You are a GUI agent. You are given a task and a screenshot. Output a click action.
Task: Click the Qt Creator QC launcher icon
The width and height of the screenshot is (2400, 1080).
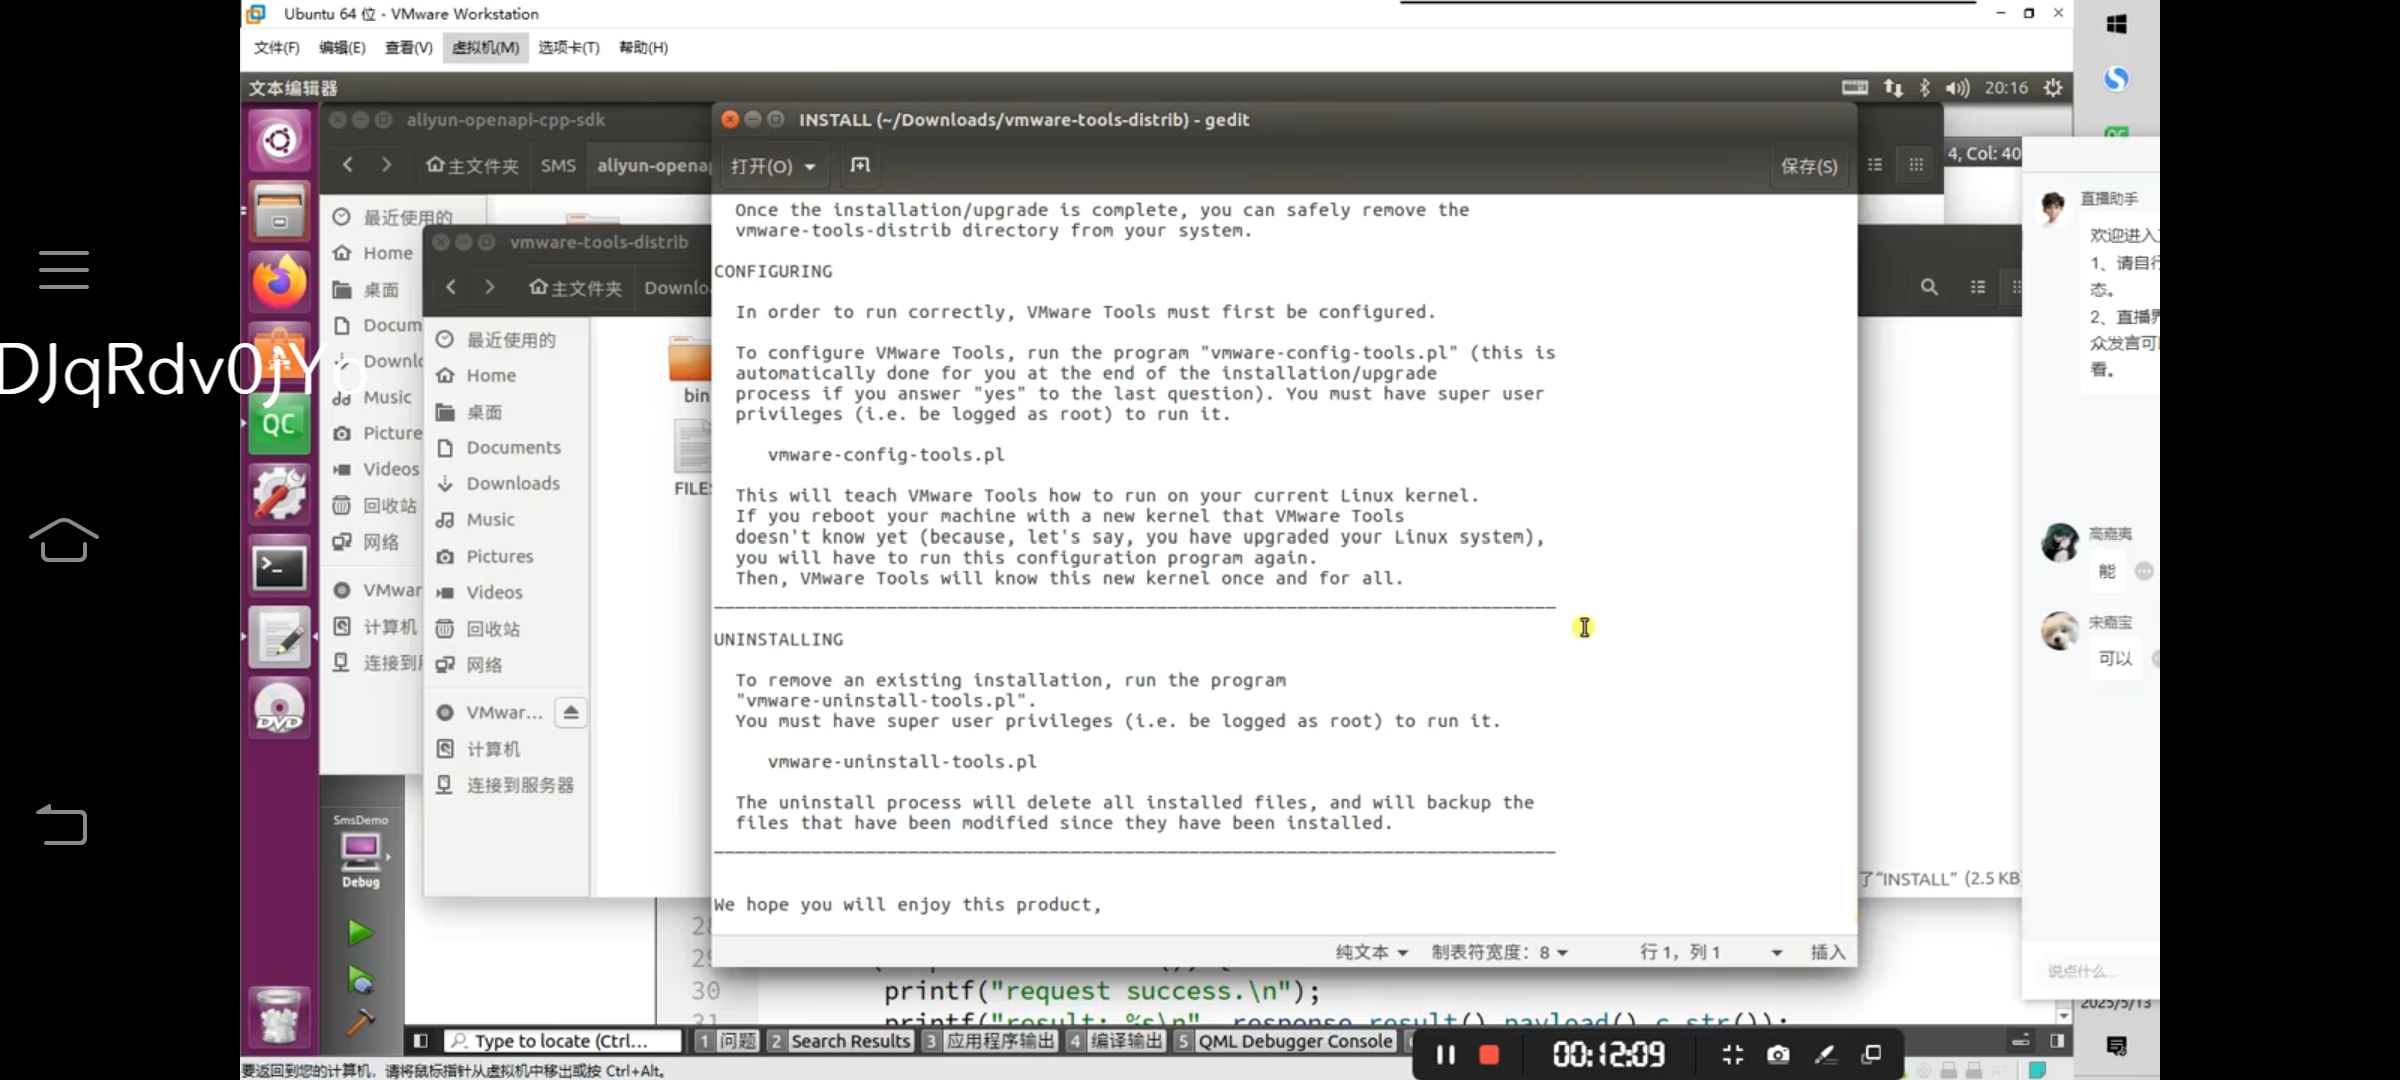279,425
